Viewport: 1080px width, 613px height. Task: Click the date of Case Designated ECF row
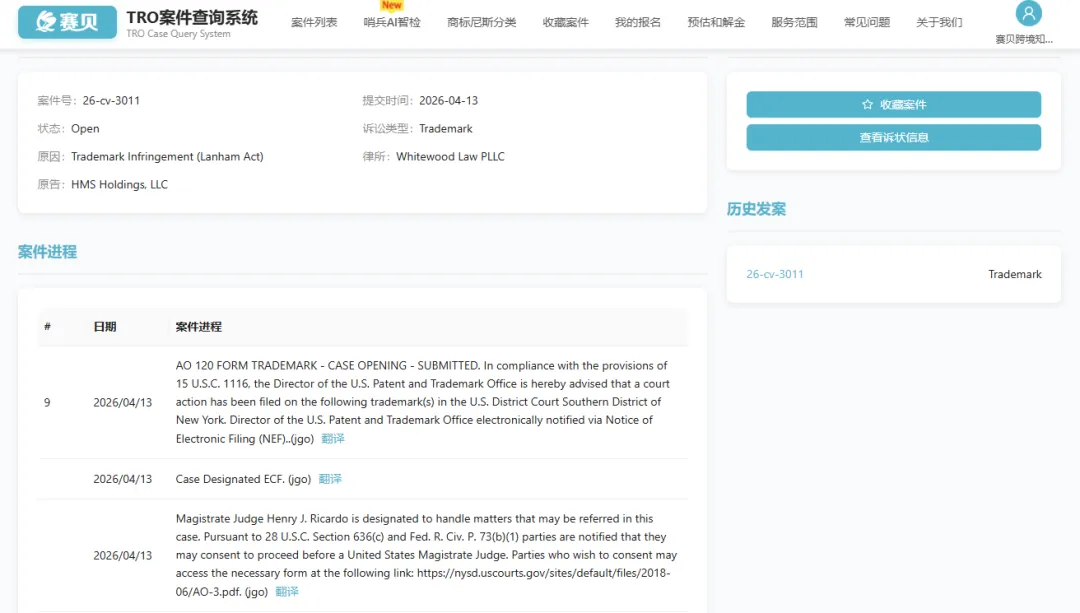(x=123, y=479)
